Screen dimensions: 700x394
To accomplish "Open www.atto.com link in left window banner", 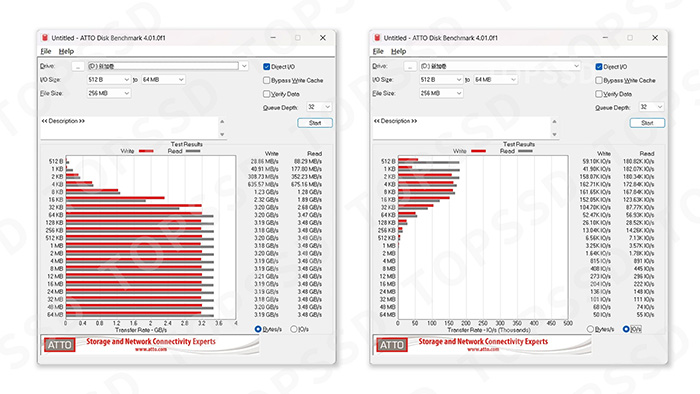I will (x=151, y=349).
